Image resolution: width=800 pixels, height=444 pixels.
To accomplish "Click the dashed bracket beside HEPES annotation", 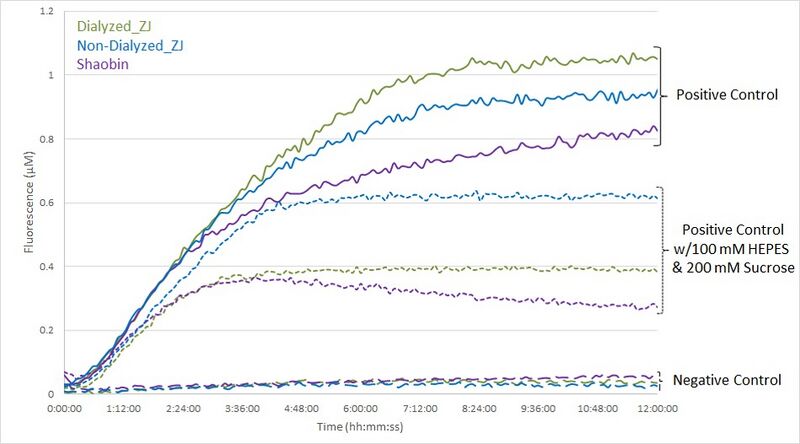I will click(x=661, y=250).
